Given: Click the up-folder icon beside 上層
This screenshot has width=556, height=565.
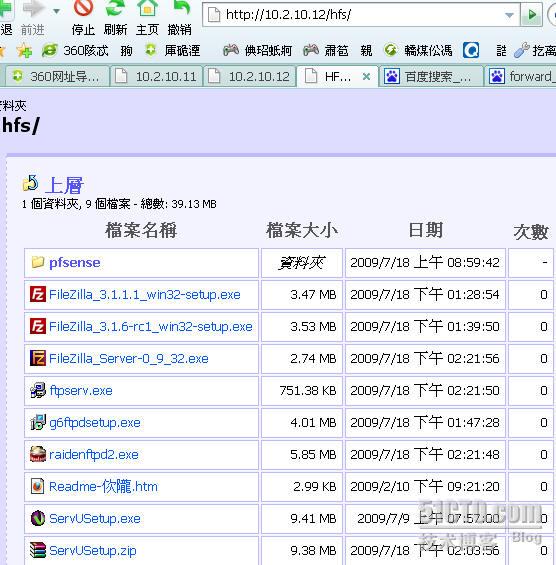Looking at the screenshot, I should tap(30, 183).
